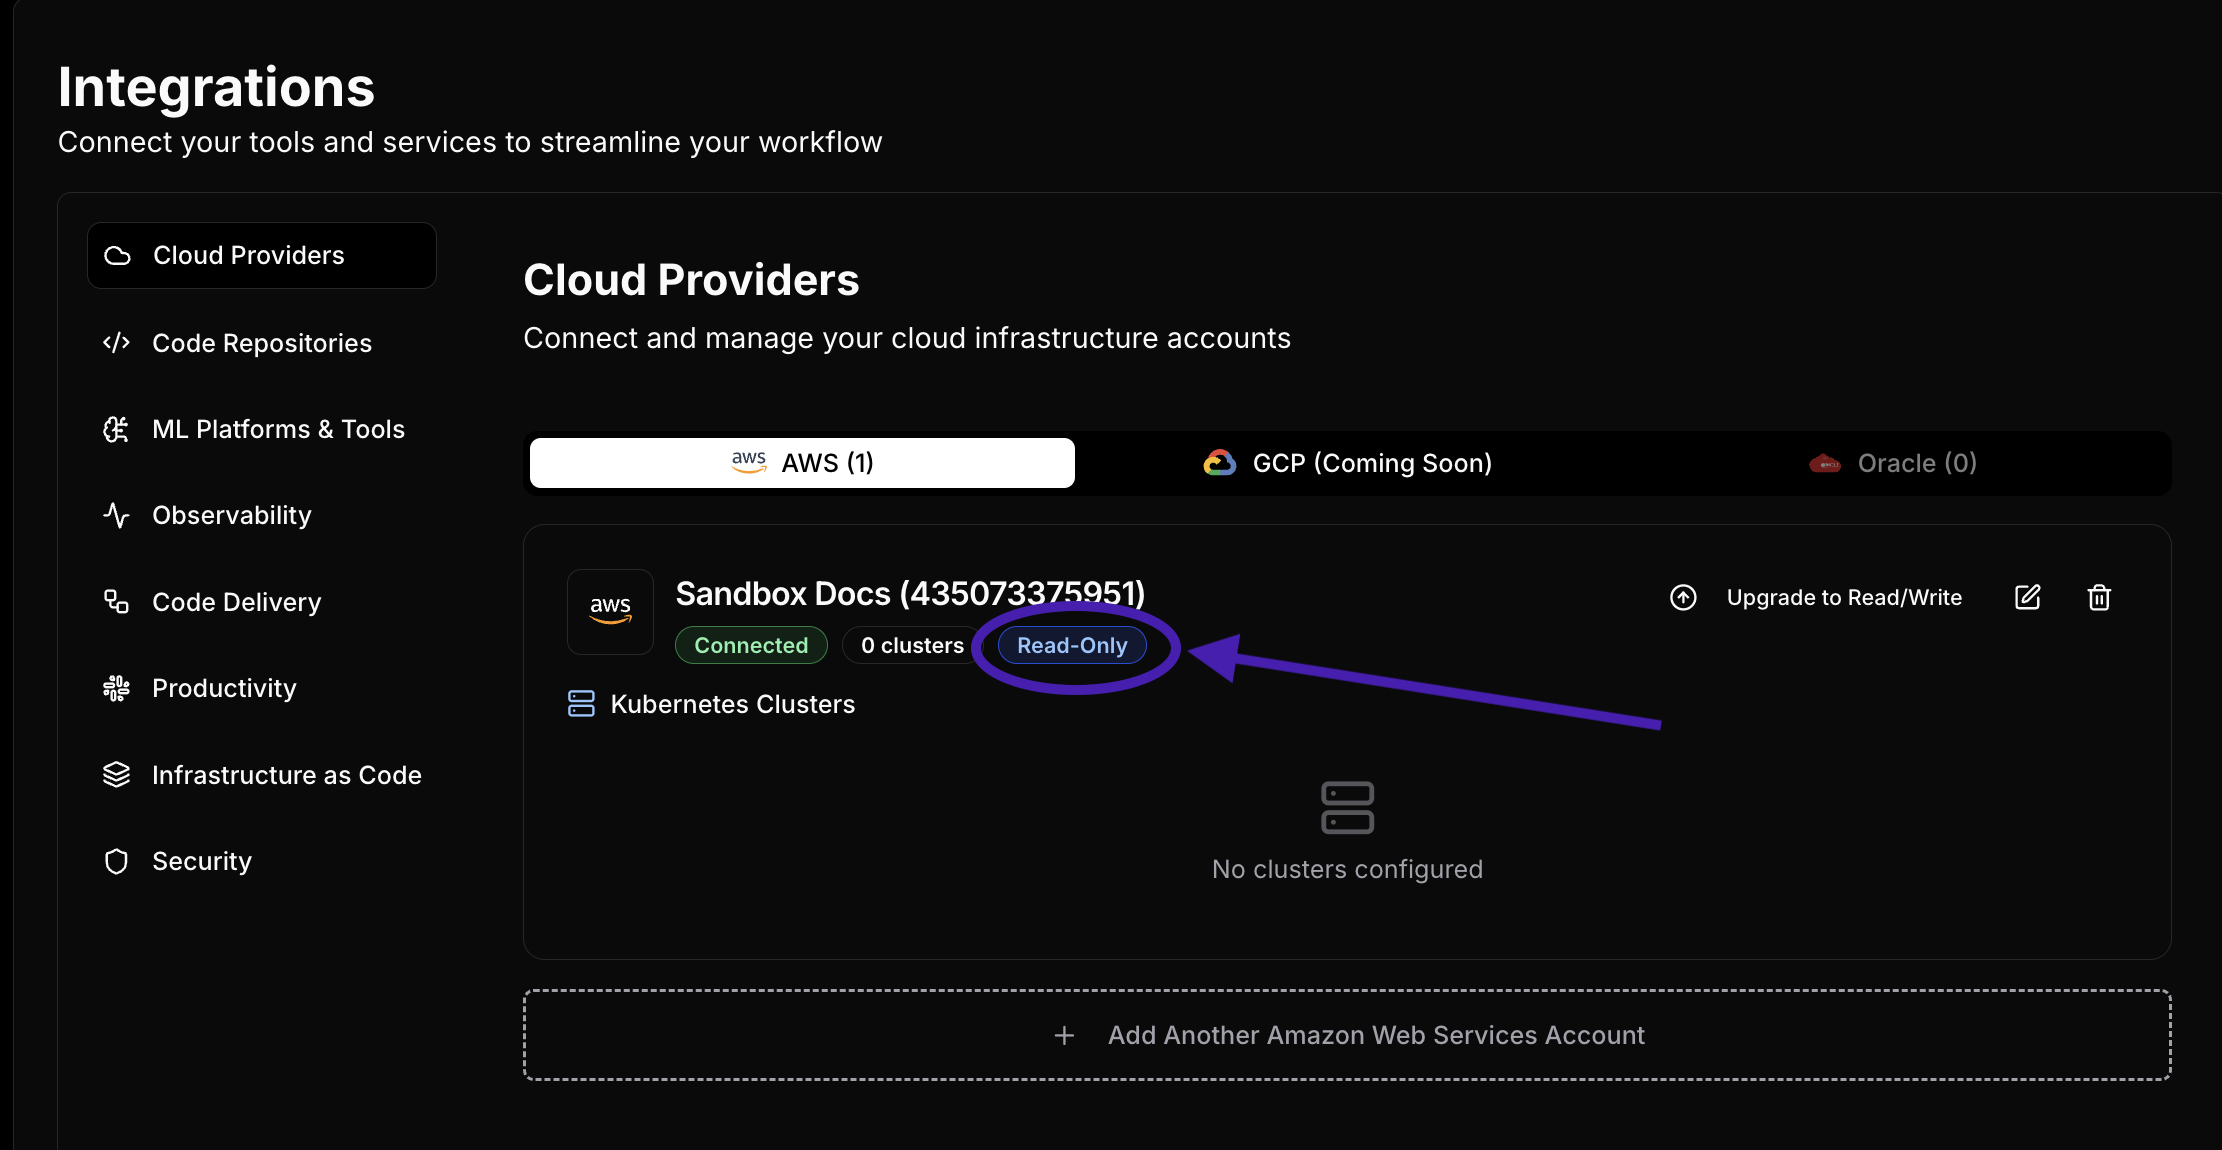Screen dimensions: 2222x1150
Task: Click the circled Read-Only badge
Action: pos(1072,645)
